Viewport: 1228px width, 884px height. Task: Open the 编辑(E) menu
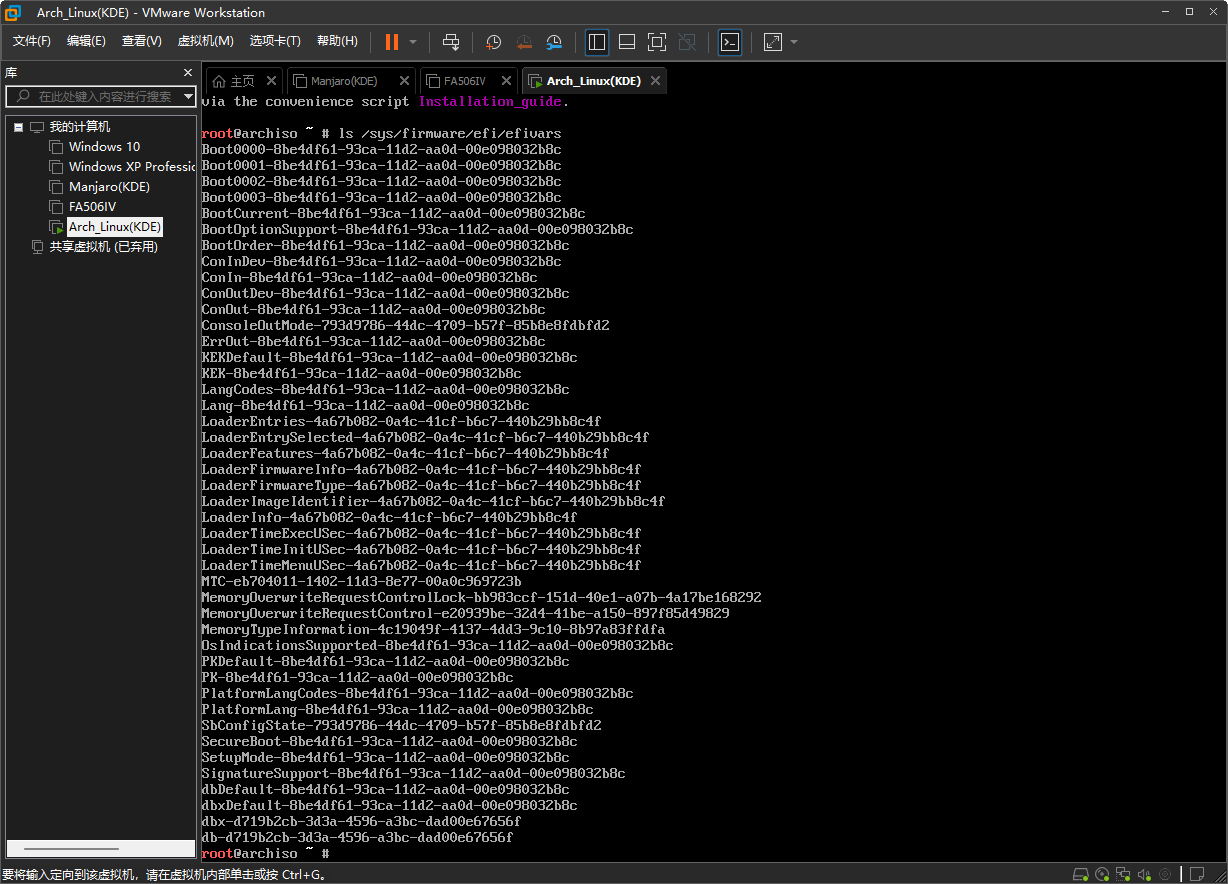[x=86, y=41]
